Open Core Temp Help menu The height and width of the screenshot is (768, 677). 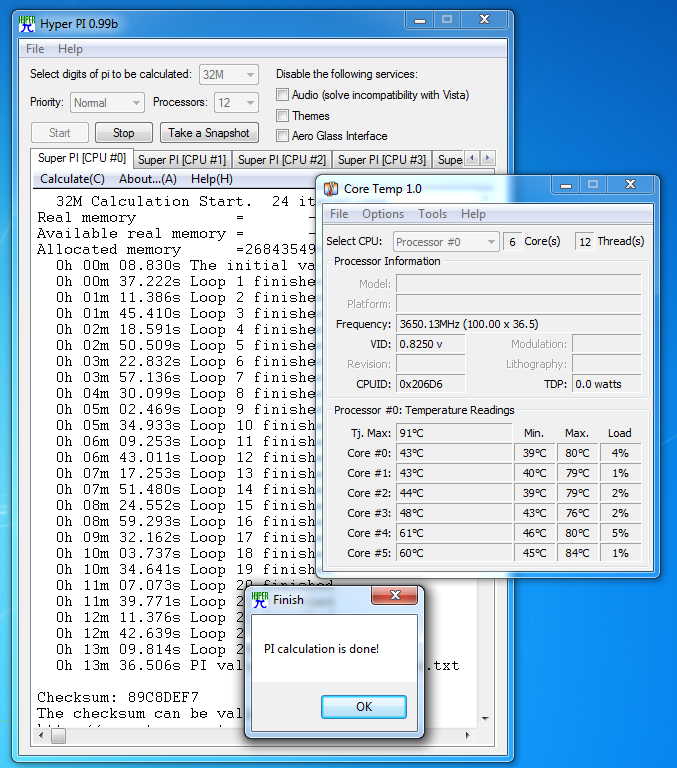(473, 214)
